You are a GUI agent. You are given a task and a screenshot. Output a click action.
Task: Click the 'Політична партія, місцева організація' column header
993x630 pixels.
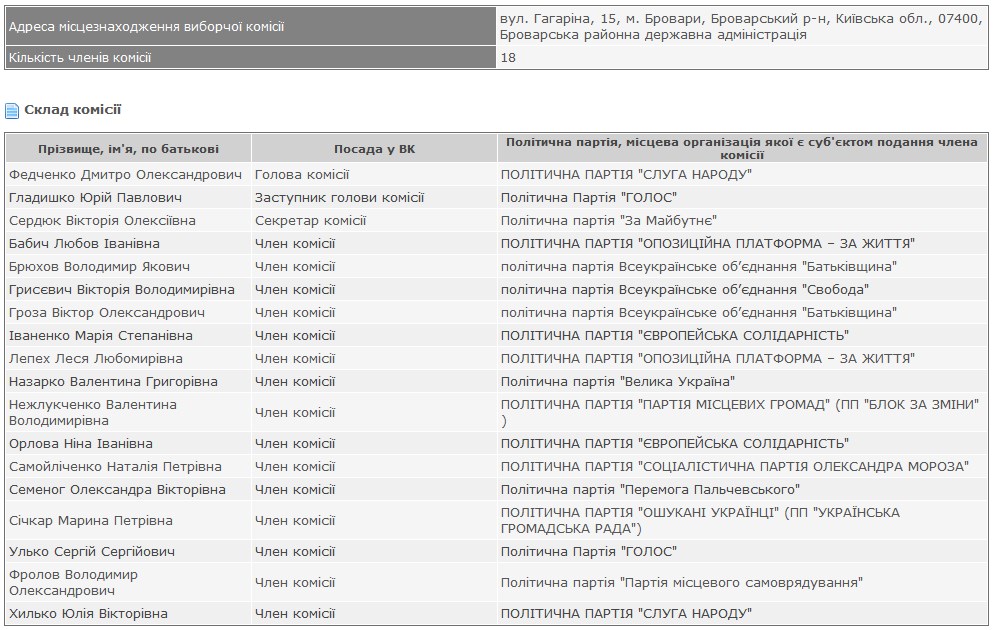[x=742, y=149]
